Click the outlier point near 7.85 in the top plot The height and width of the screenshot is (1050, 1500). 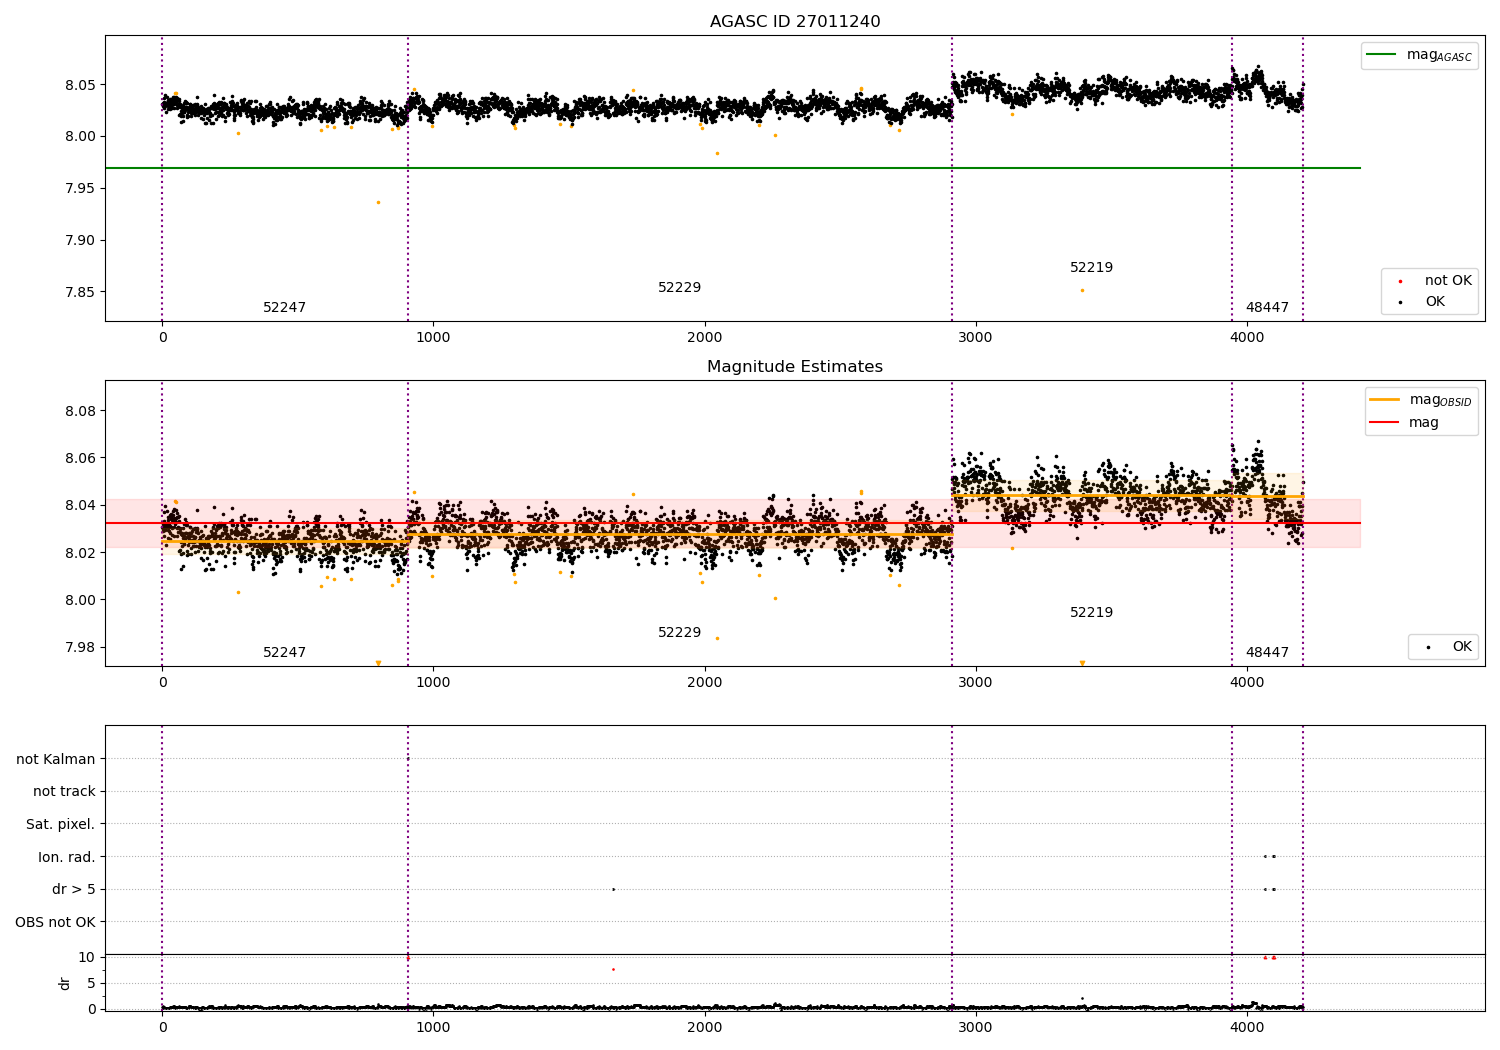pos(1082,291)
